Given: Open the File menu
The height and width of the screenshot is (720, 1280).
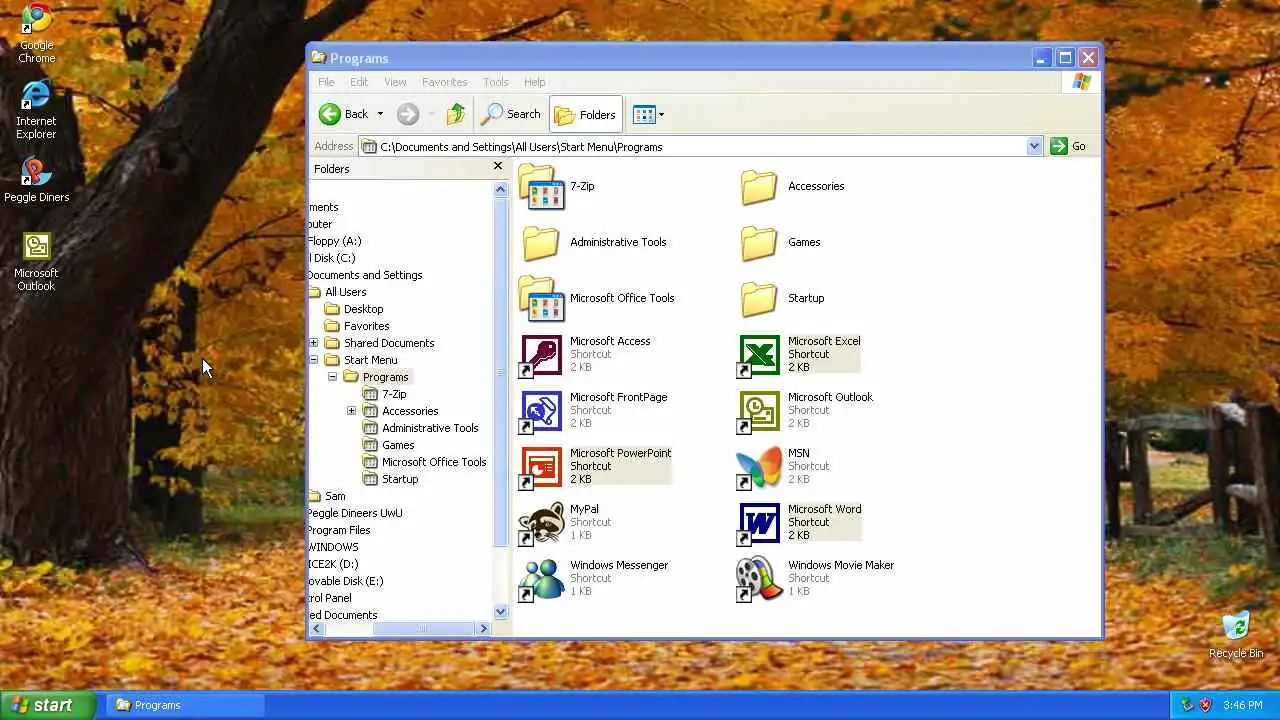Looking at the screenshot, I should [x=326, y=82].
